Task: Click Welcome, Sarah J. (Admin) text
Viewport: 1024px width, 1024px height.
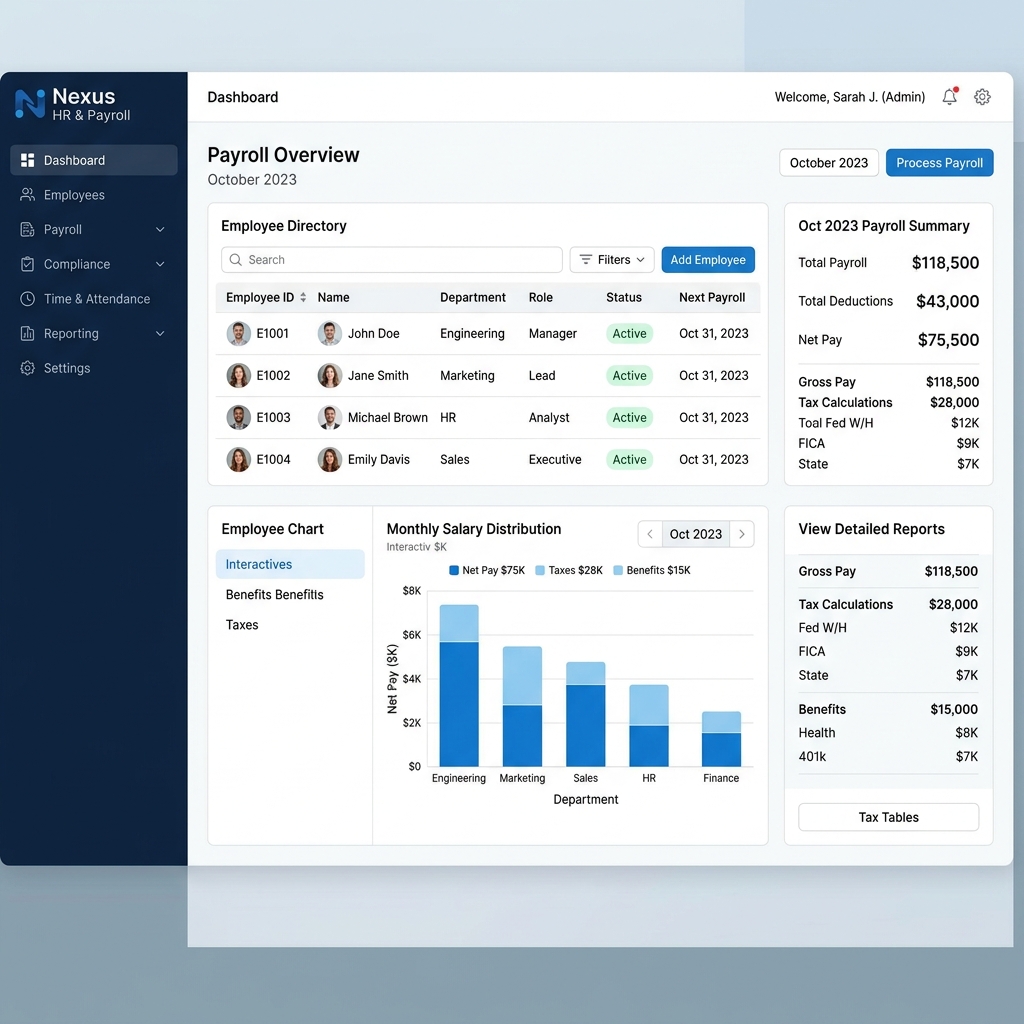Action: [850, 97]
